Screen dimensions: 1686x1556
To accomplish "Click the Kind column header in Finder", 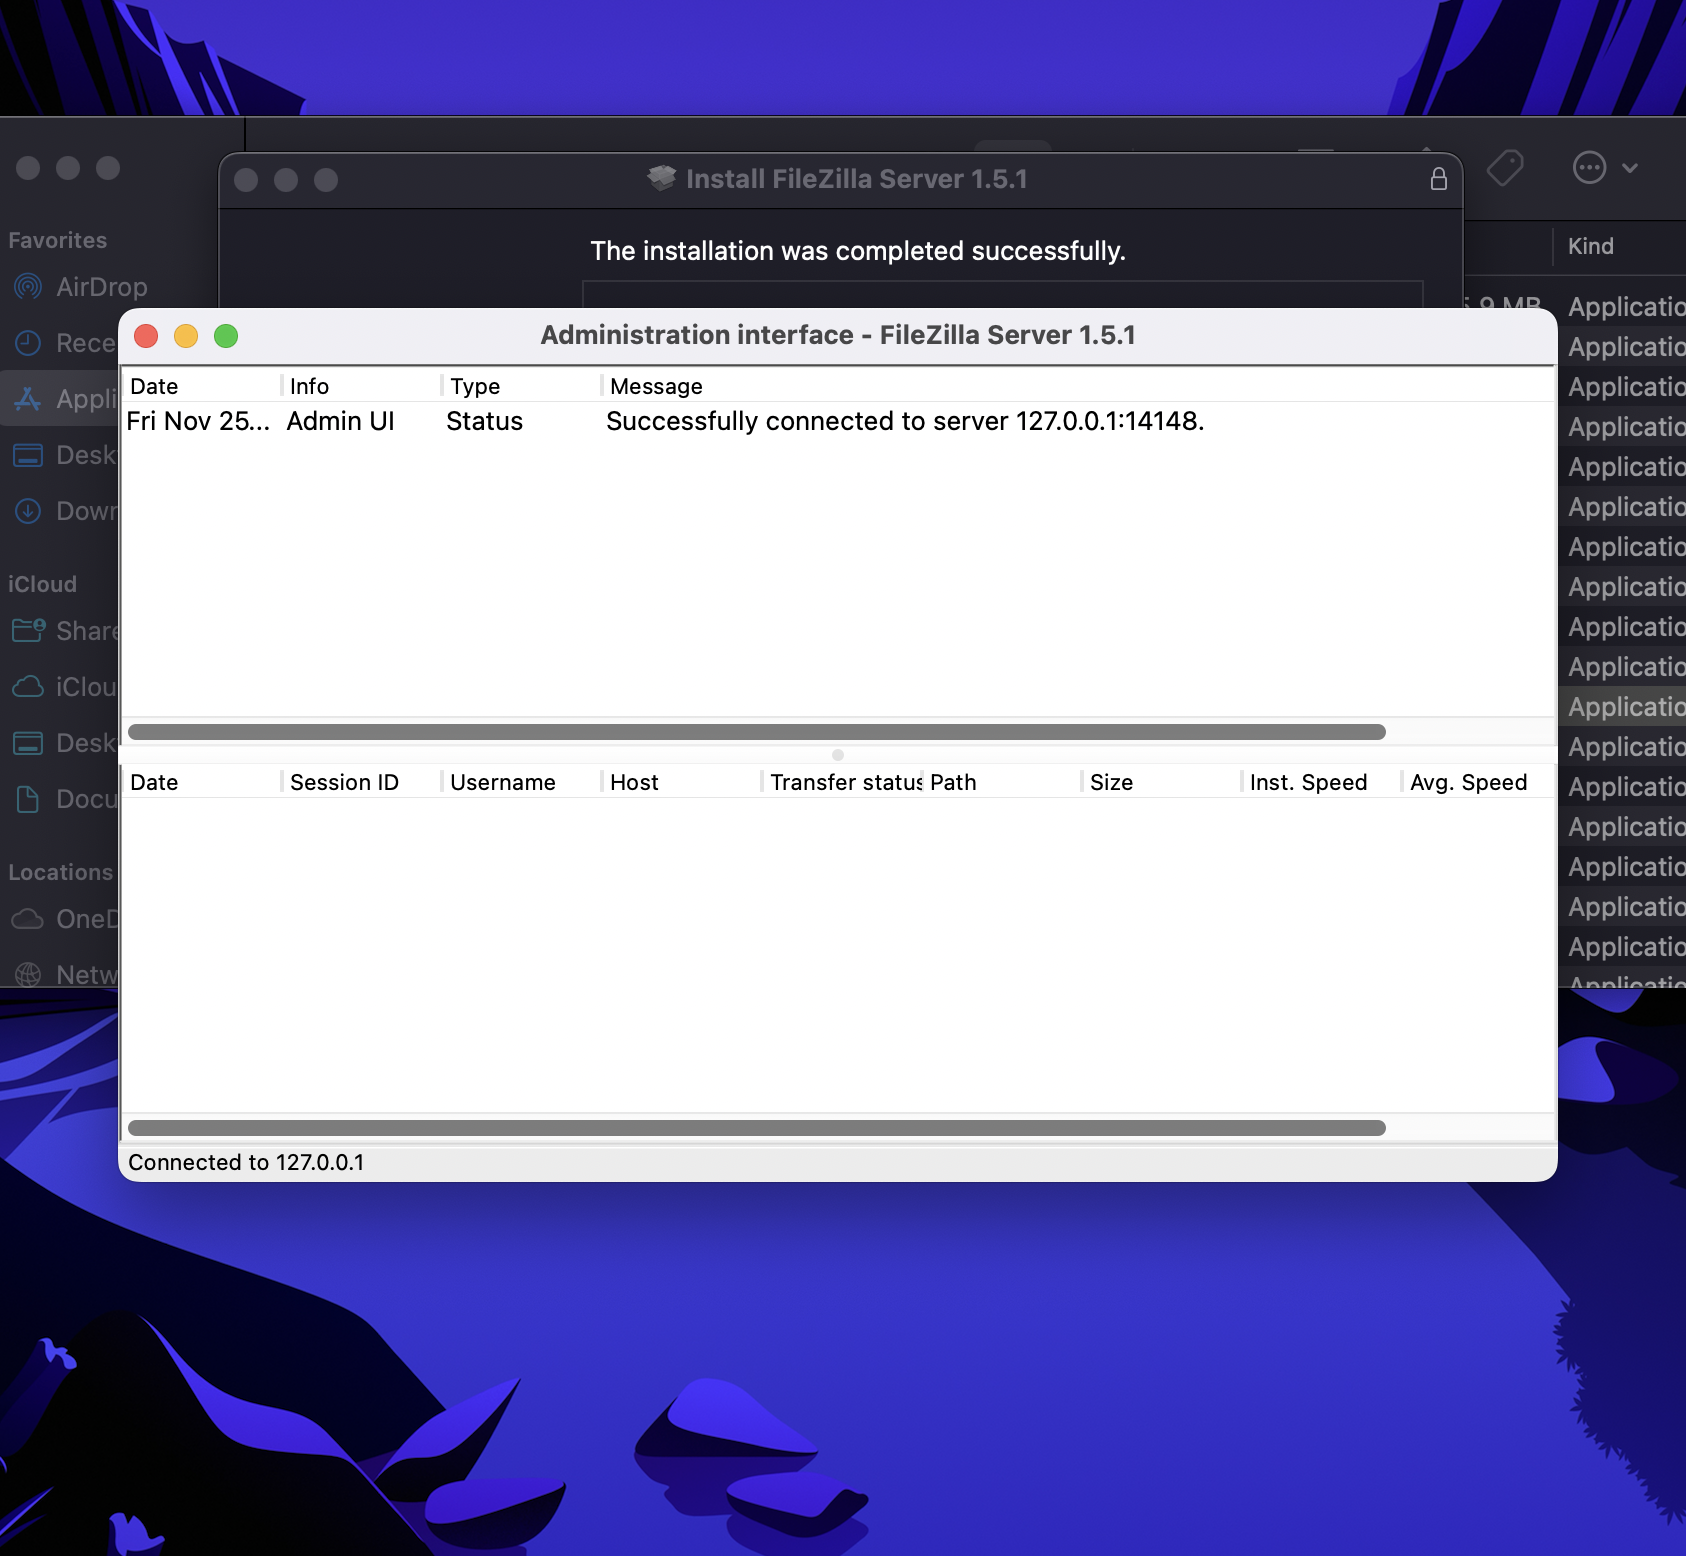I will [1590, 246].
